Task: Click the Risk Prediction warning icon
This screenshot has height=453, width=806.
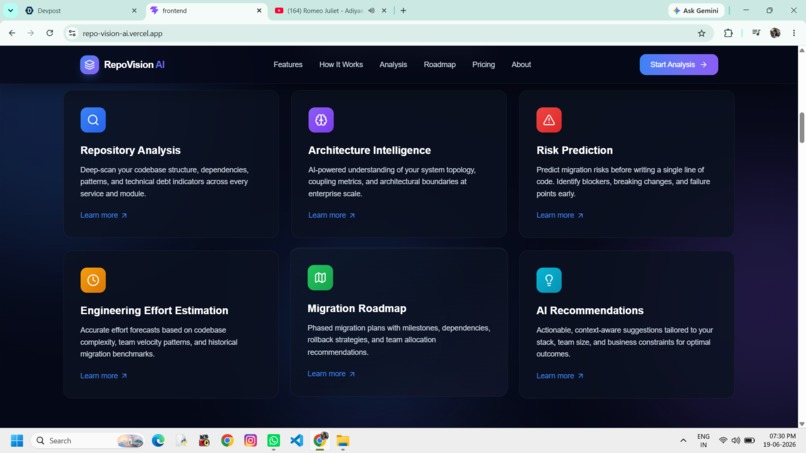Action: pyautogui.click(x=549, y=120)
